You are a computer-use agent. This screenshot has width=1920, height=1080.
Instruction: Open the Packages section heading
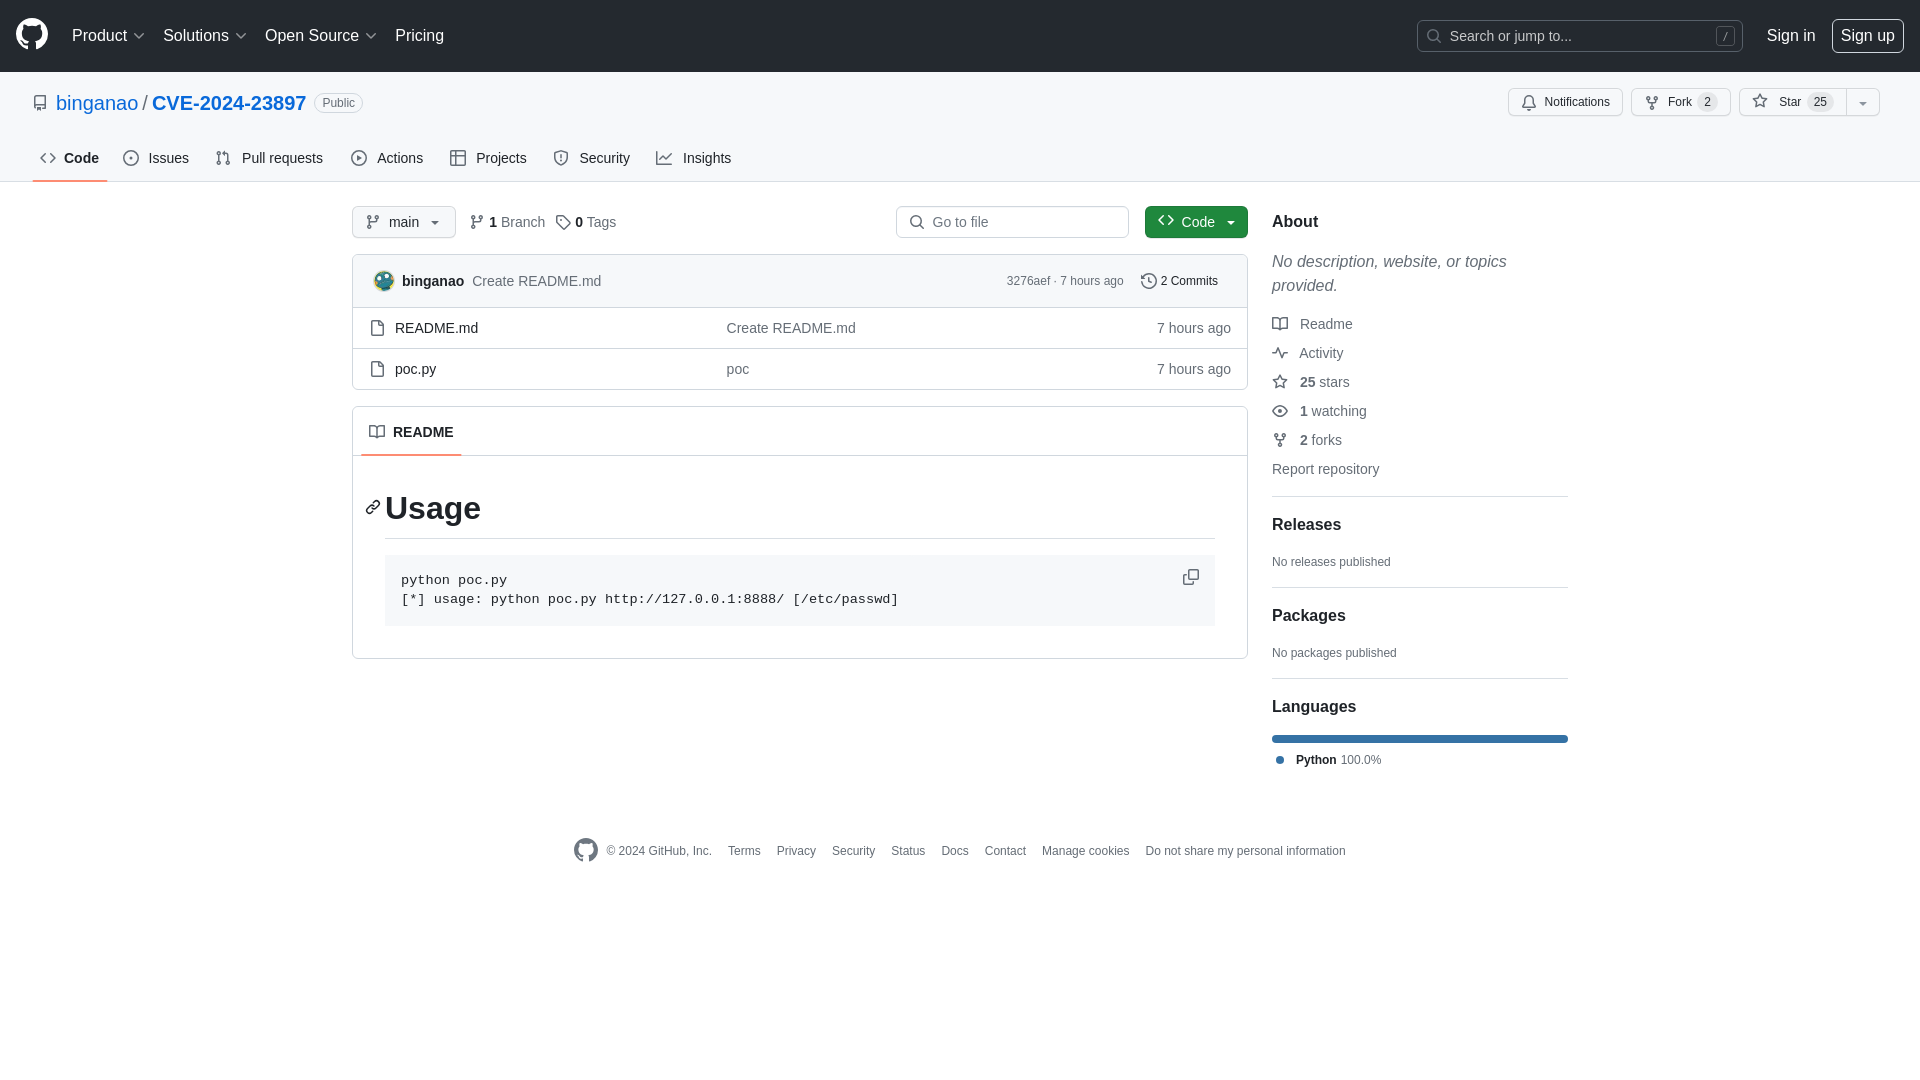click(x=1308, y=616)
